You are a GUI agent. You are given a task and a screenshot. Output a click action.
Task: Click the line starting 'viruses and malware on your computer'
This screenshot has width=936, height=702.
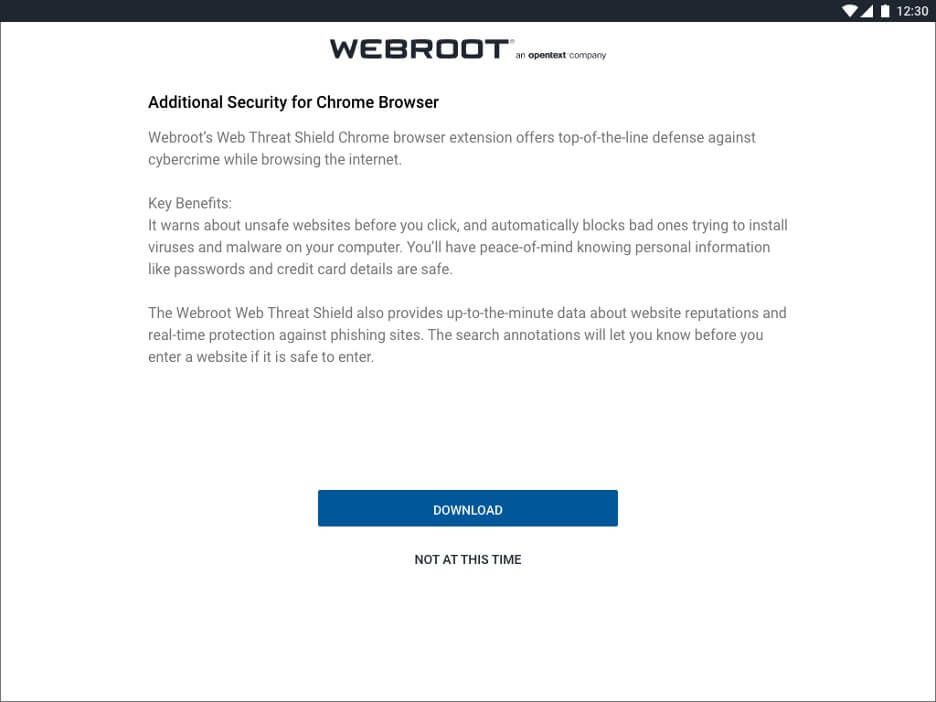pos(459,247)
